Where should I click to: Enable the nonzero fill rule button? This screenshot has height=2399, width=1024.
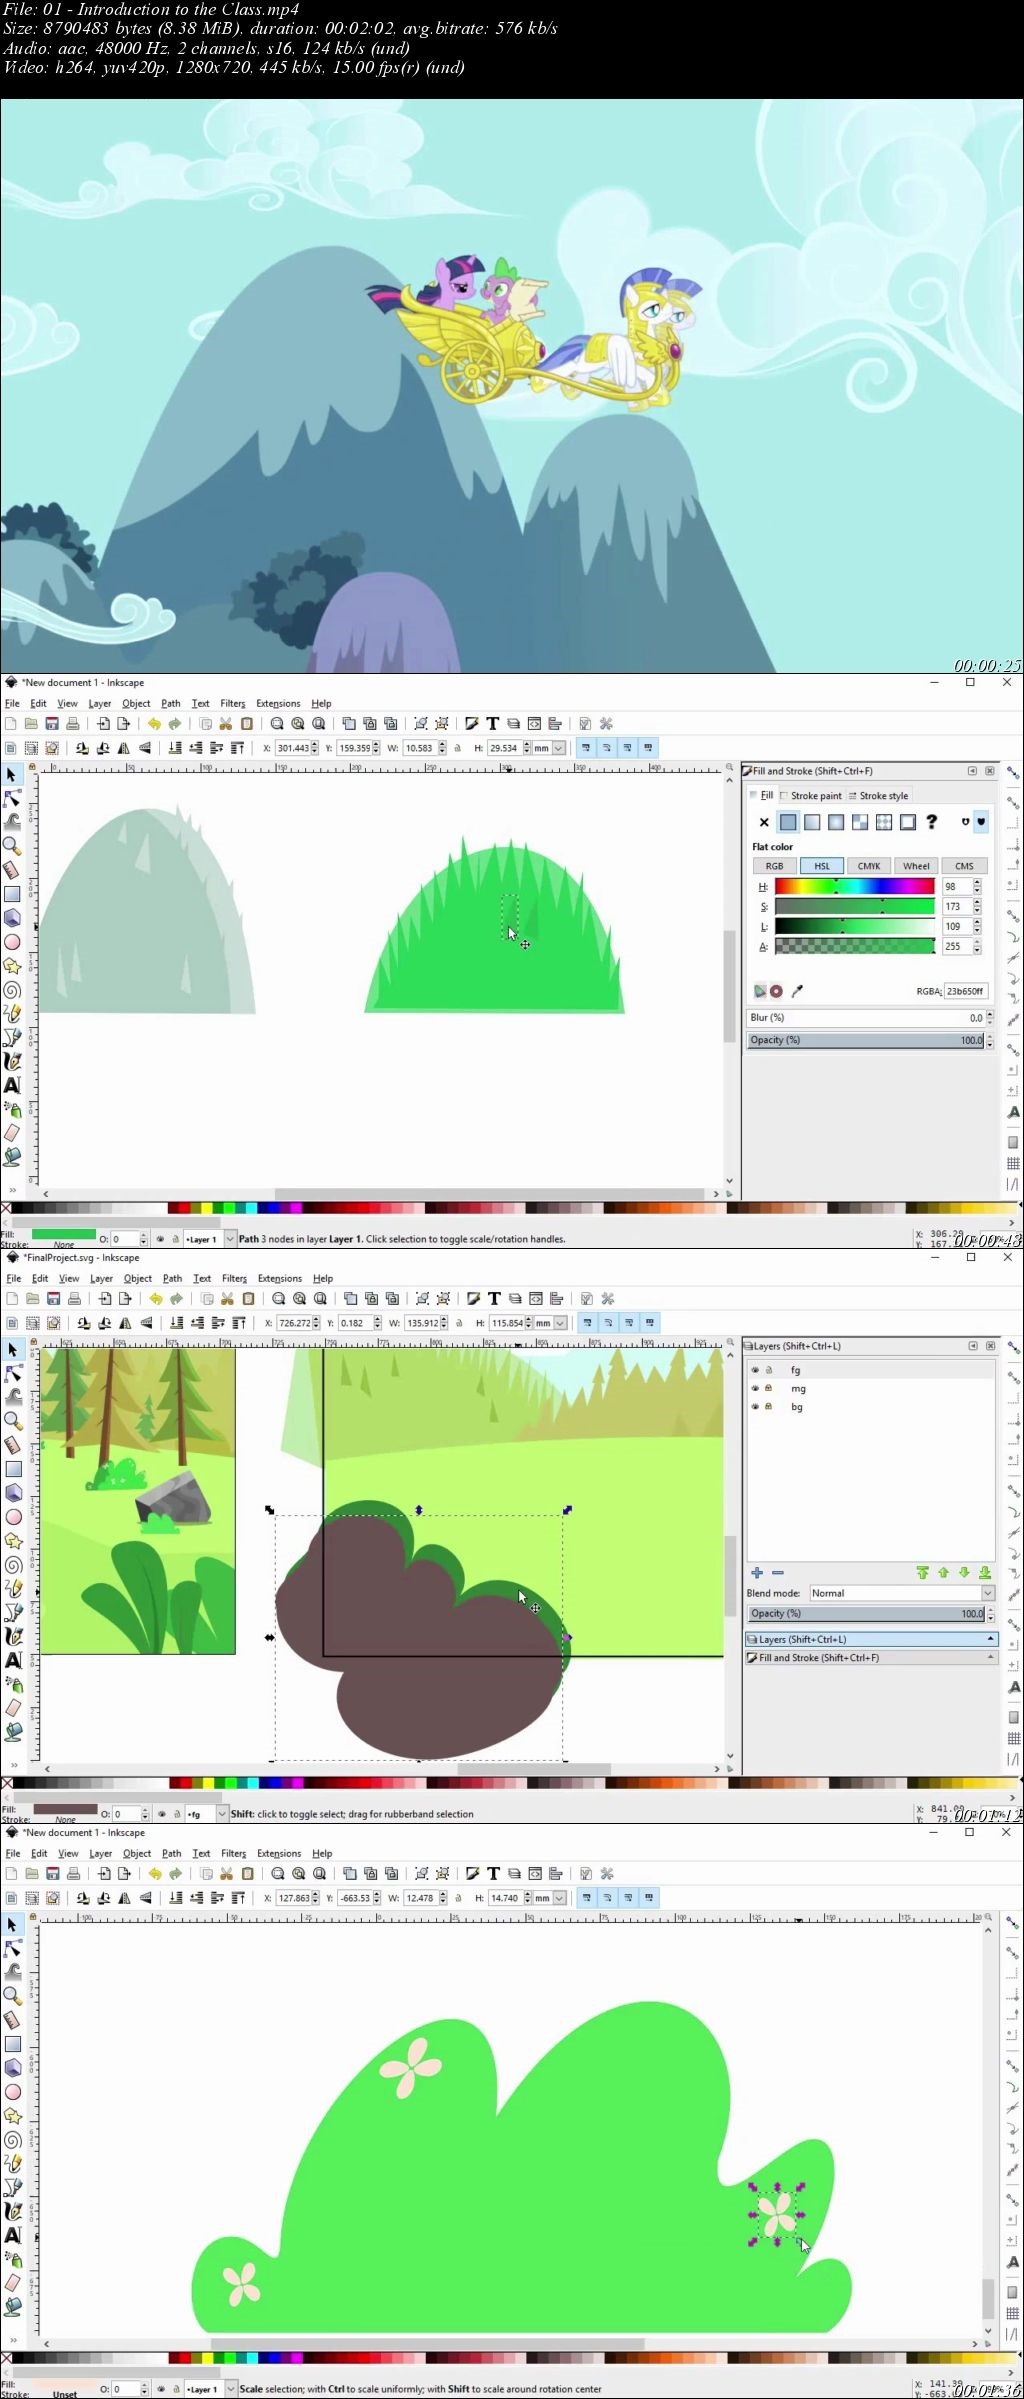pyautogui.click(x=981, y=822)
